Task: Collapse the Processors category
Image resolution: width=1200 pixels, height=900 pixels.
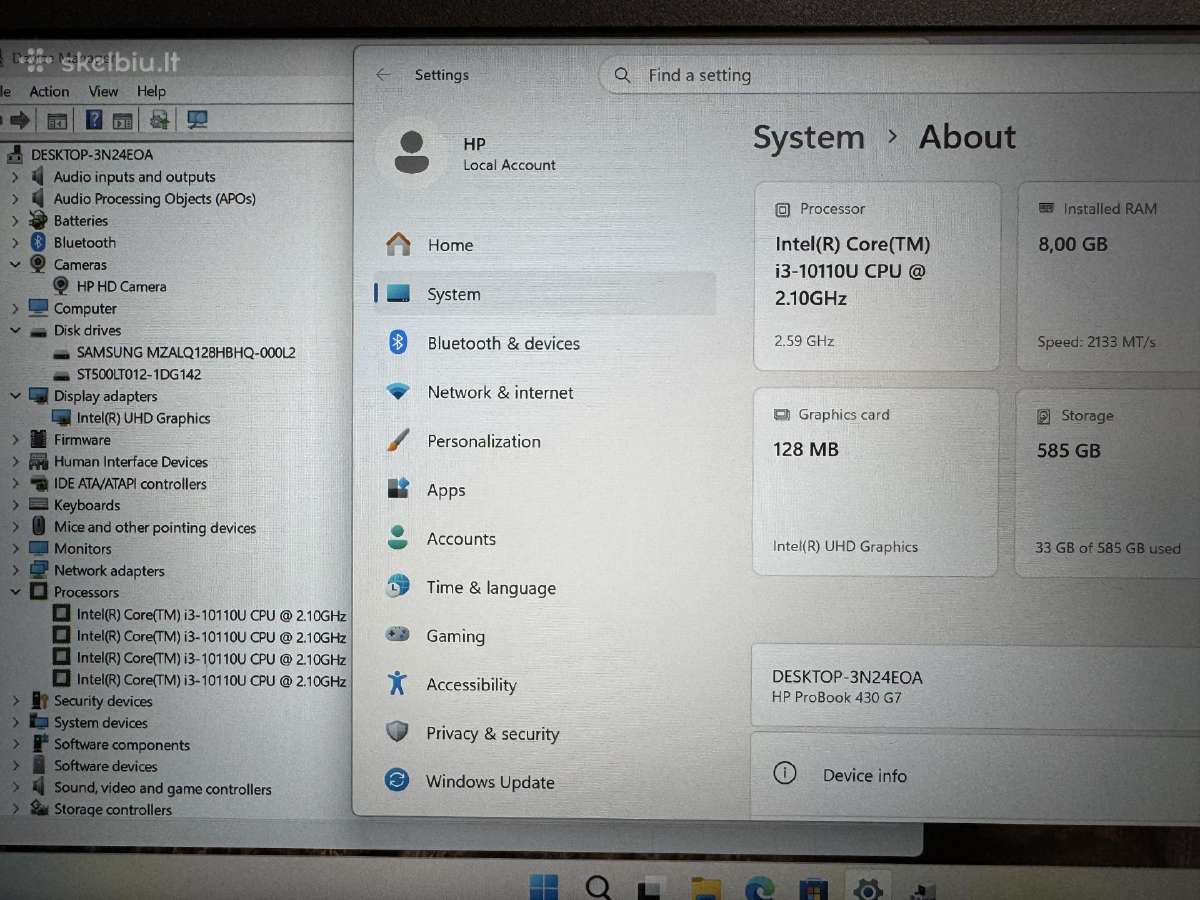Action: pos(16,592)
